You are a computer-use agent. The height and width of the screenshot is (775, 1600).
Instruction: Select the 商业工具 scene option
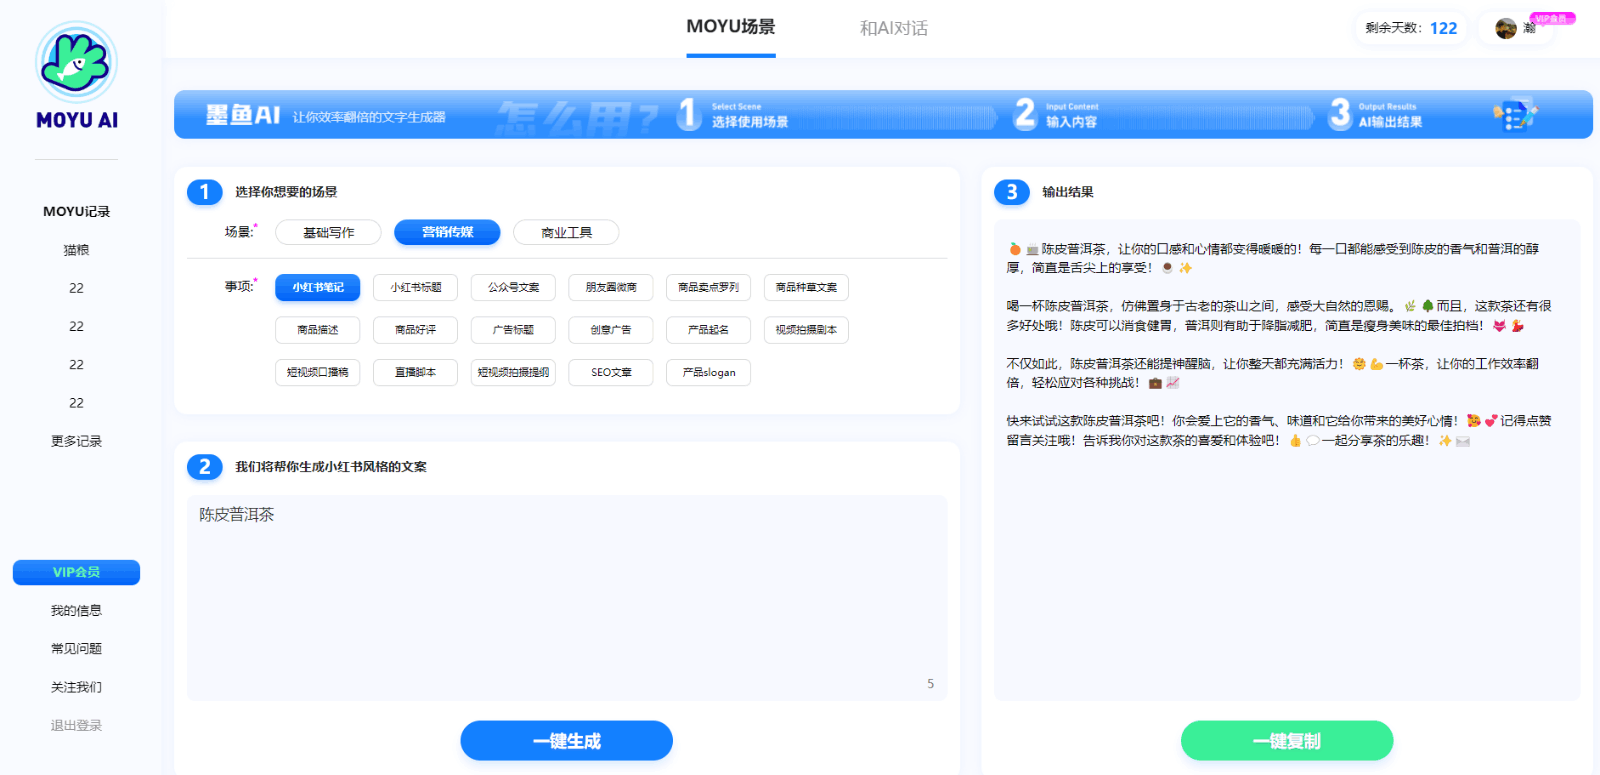click(566, 232)
